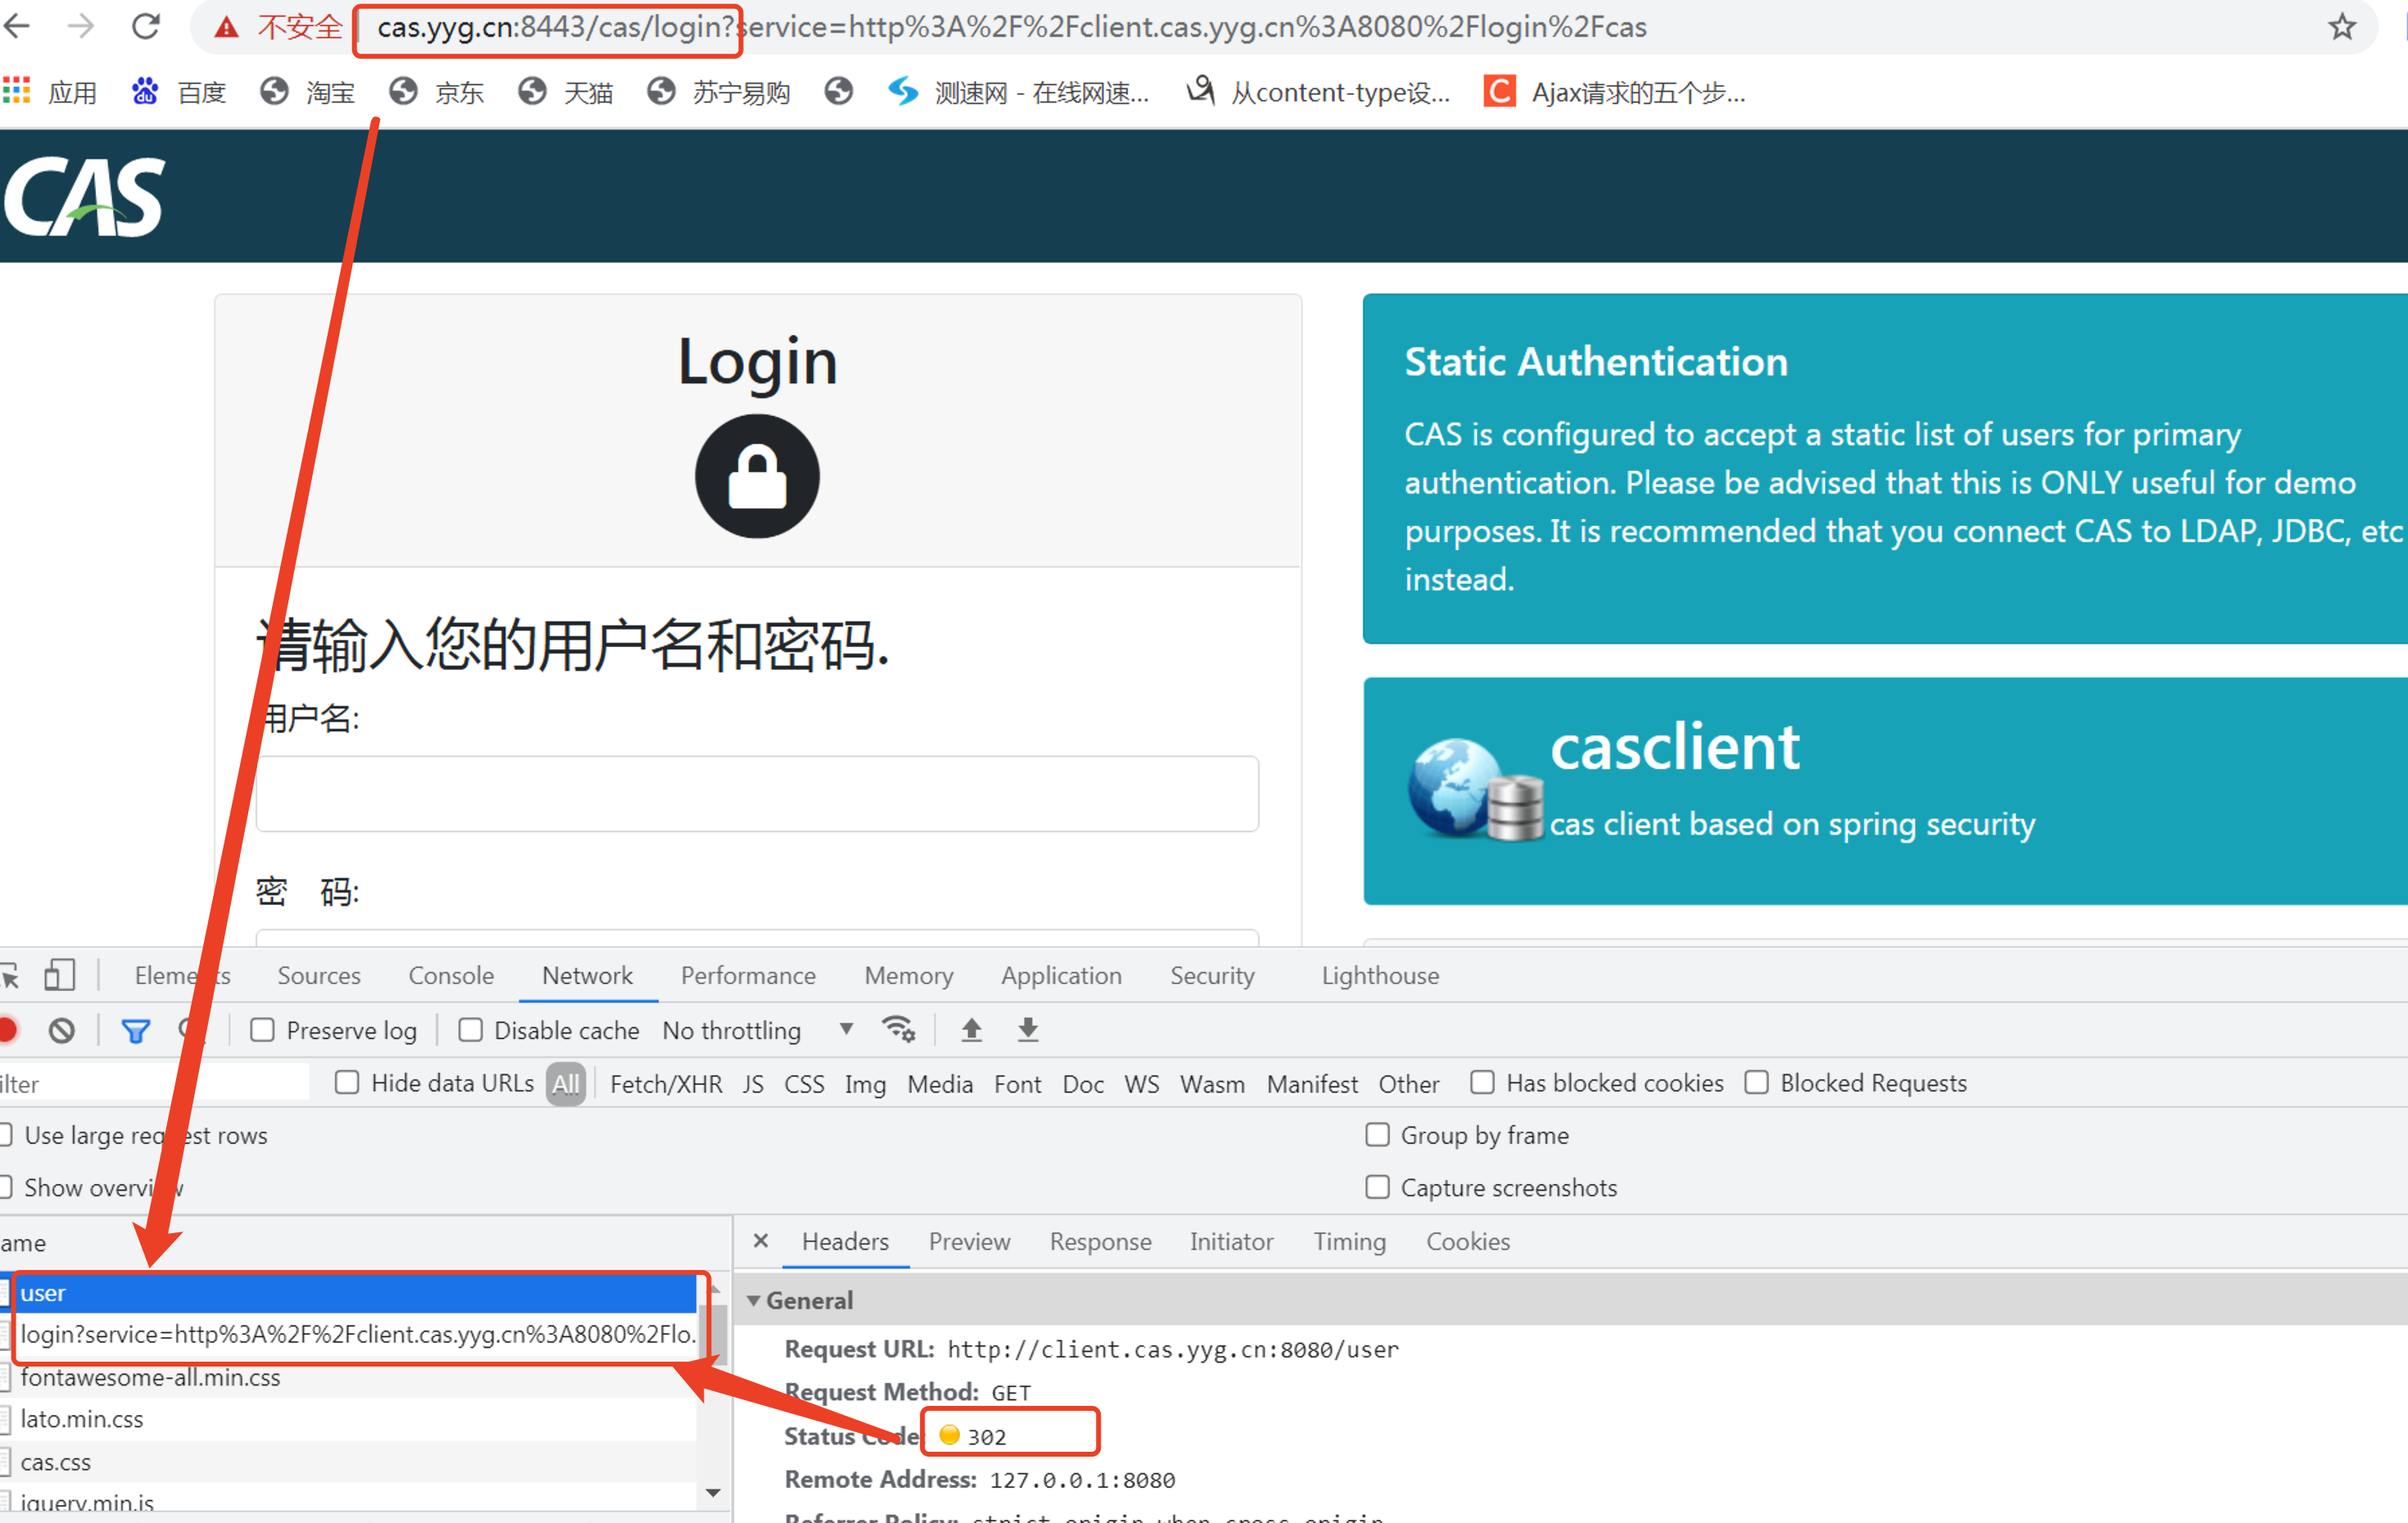
Task: Check Blocked Requests
Action: click(x=1757, y=1082)
